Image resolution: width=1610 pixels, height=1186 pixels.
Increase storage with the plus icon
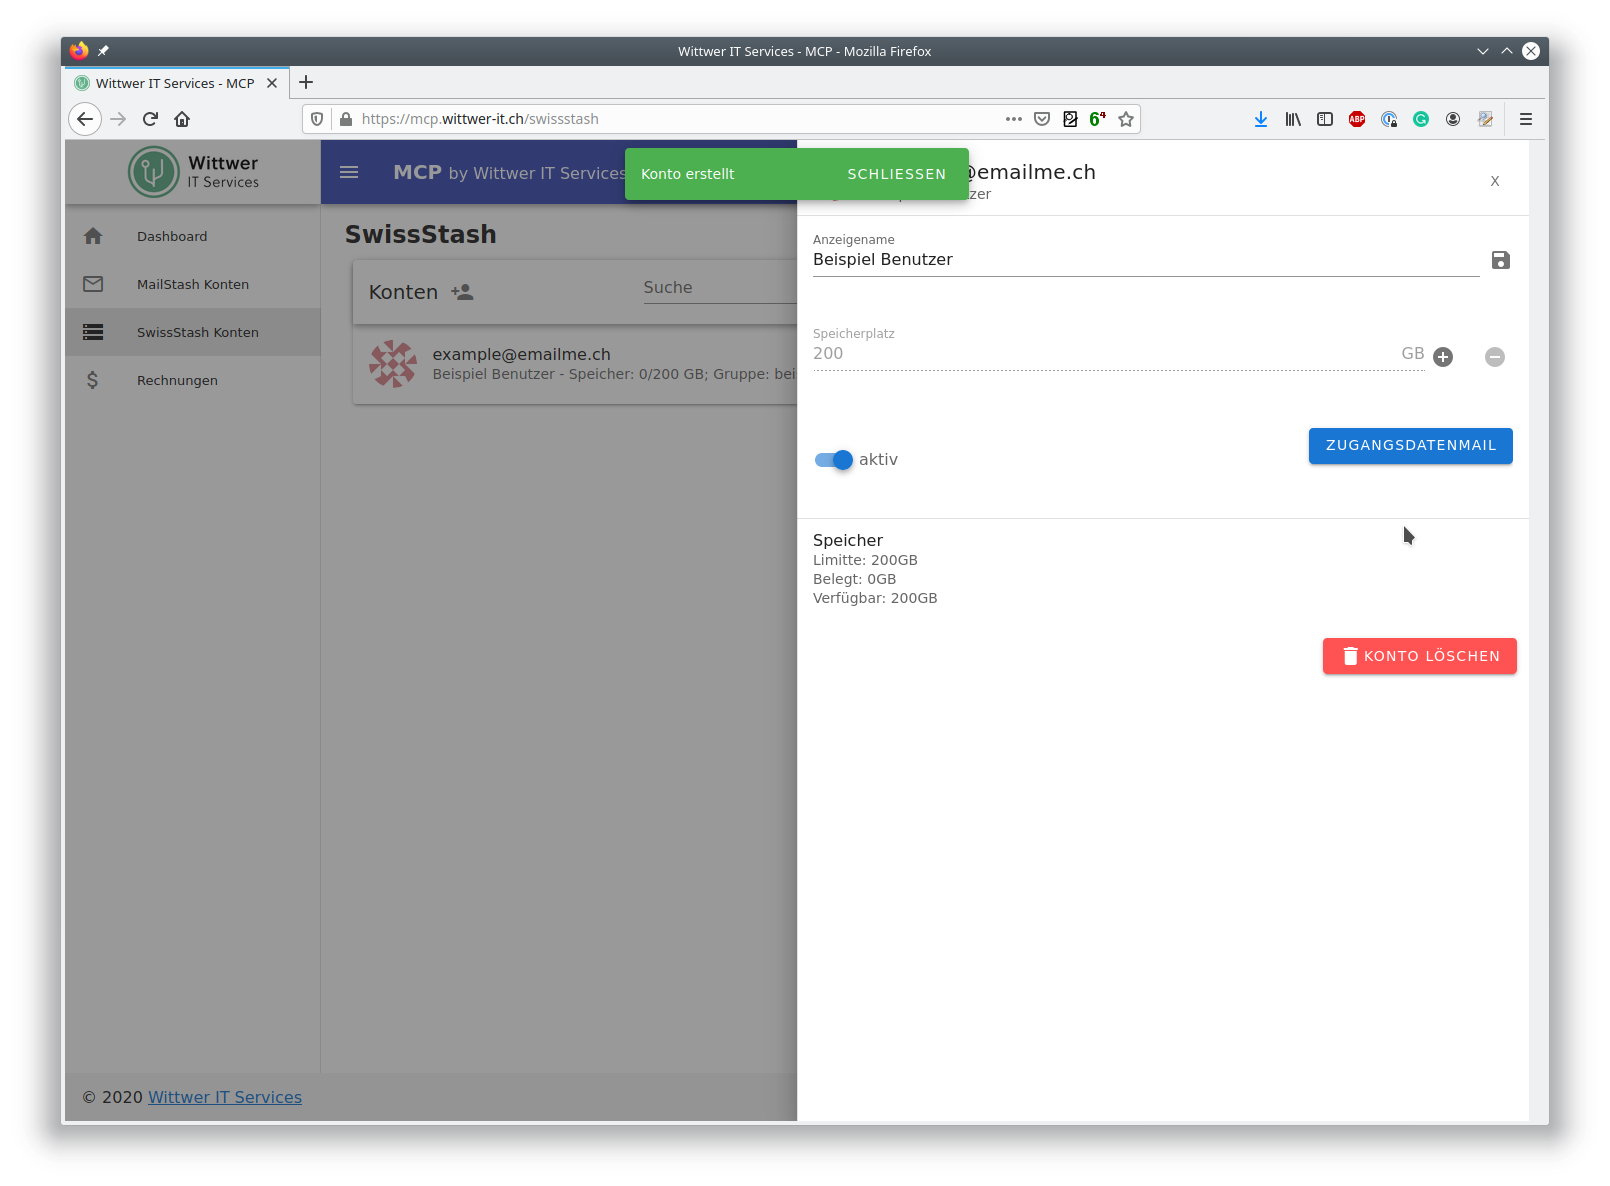coord(1443,357)
